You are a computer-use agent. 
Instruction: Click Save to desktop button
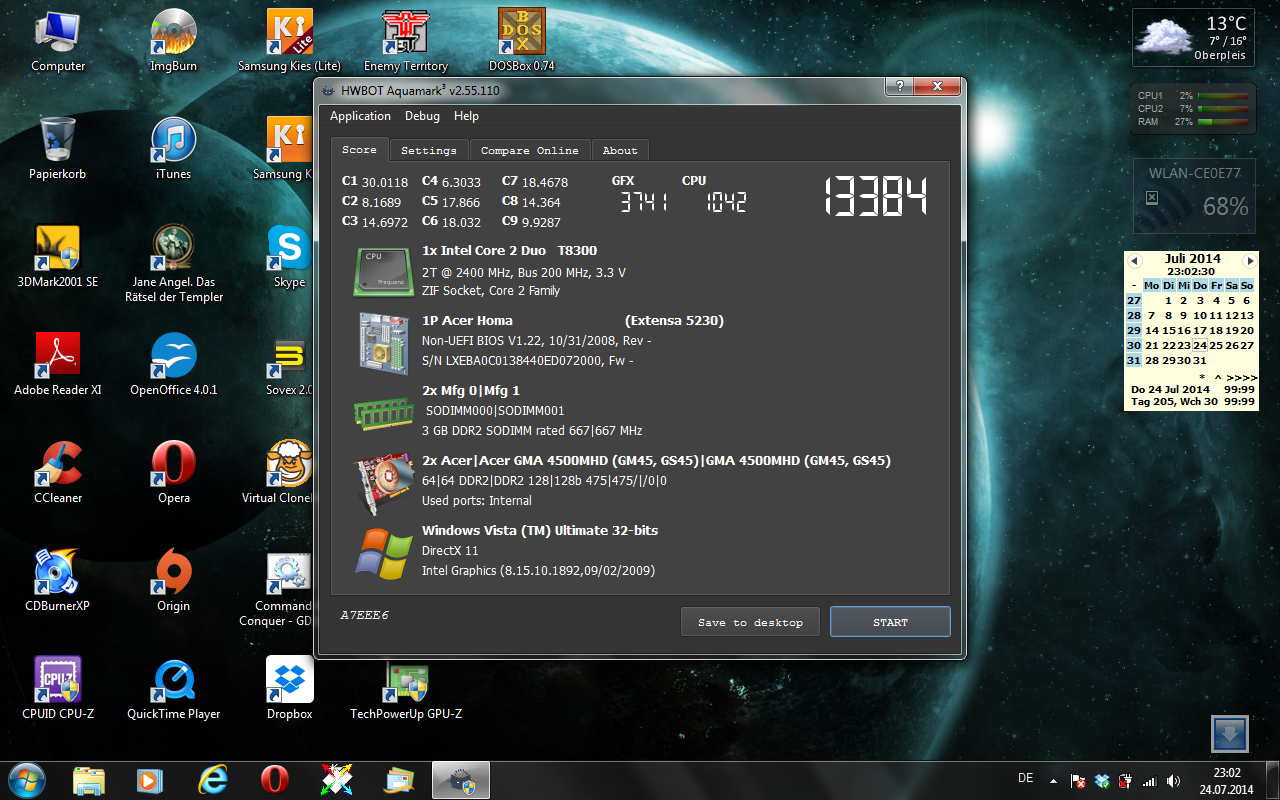tap(750, 622)
